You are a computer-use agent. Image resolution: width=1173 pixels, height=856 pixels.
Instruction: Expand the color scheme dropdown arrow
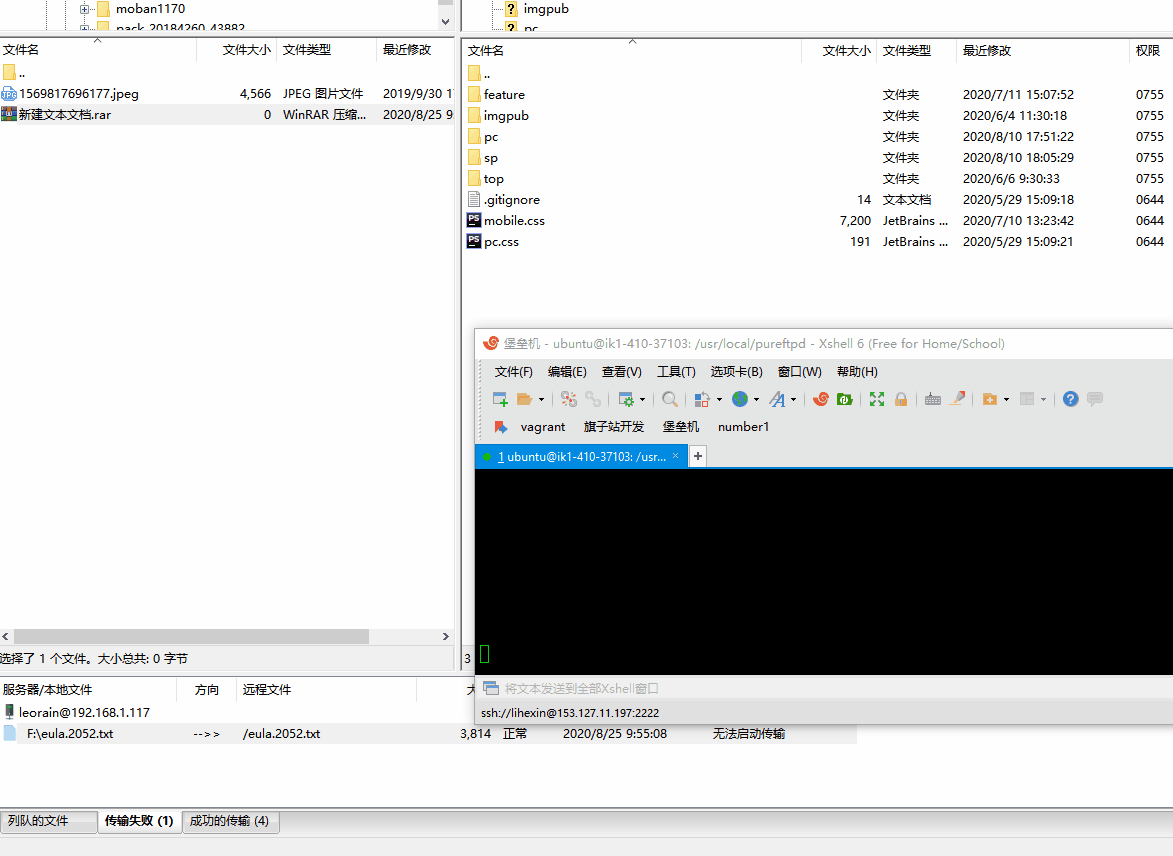719,400
